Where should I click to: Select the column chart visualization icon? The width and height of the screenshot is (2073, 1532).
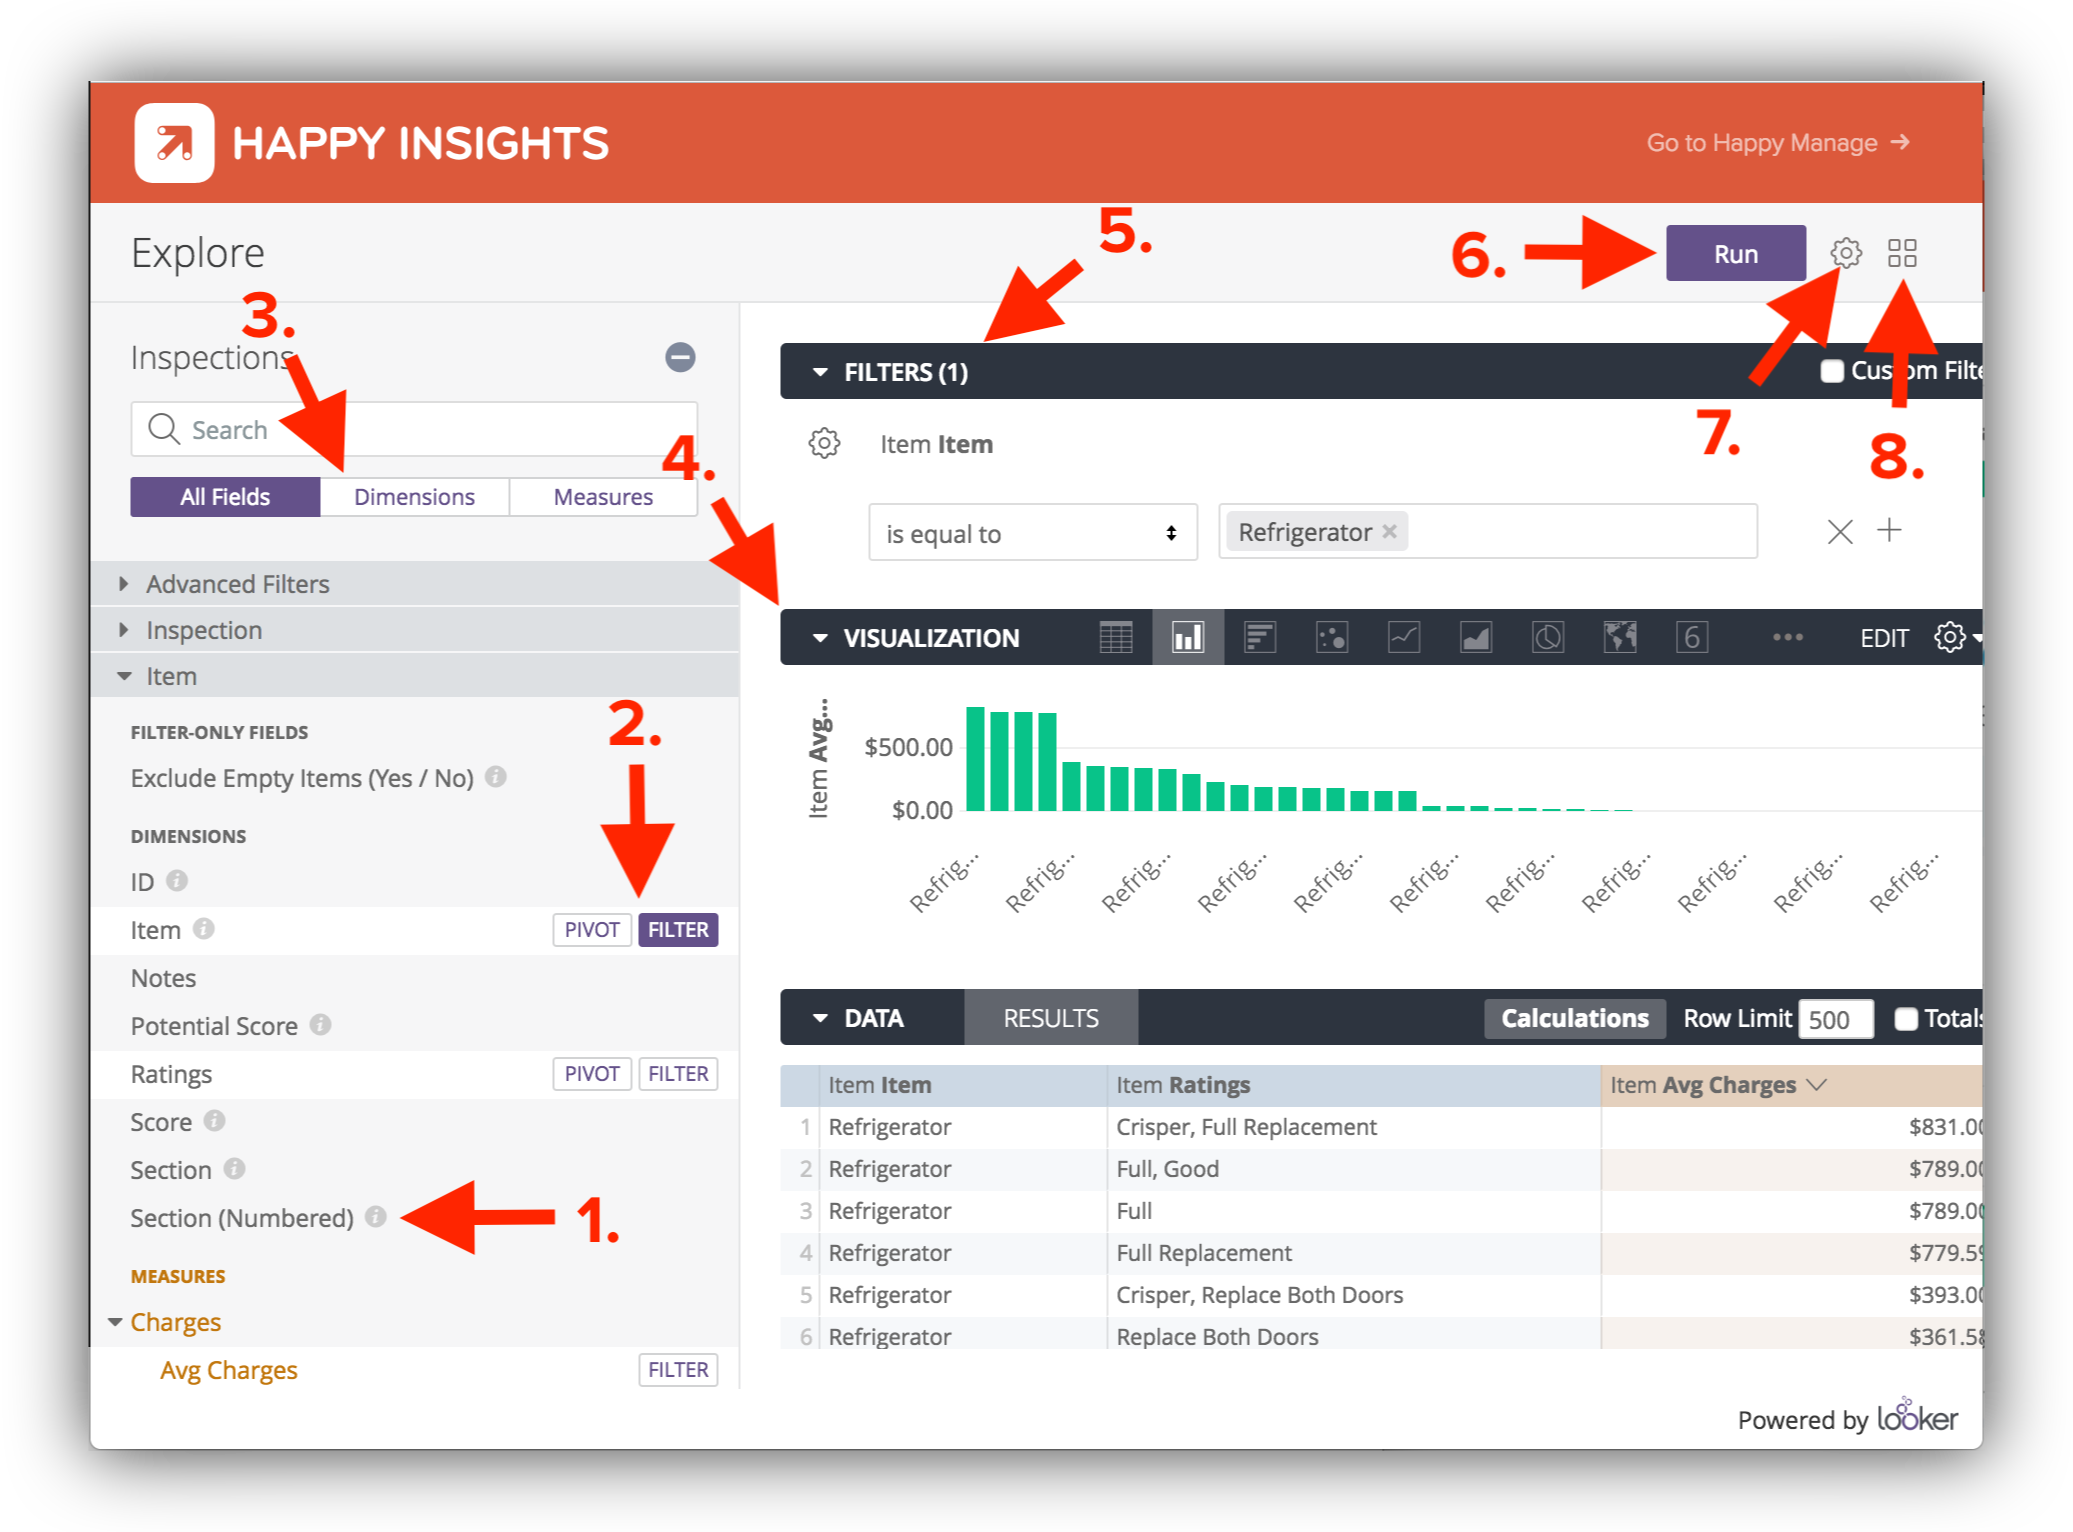1187,637
